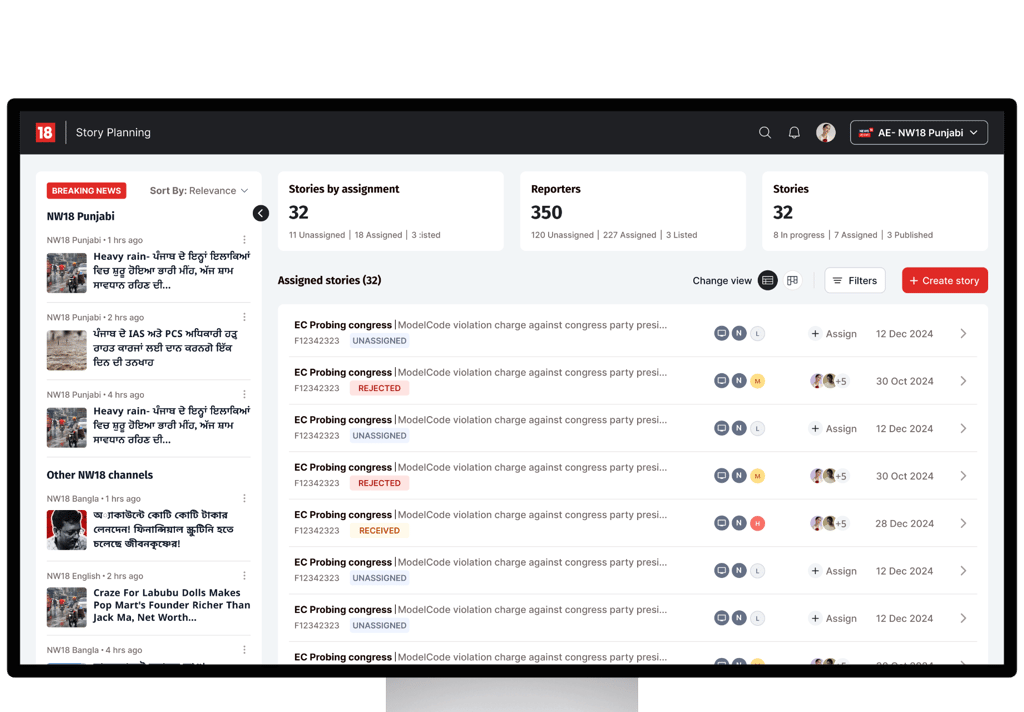This screenshot has width=1024, height=712.
Task: Switch to list view
Action: pos(767,280)
